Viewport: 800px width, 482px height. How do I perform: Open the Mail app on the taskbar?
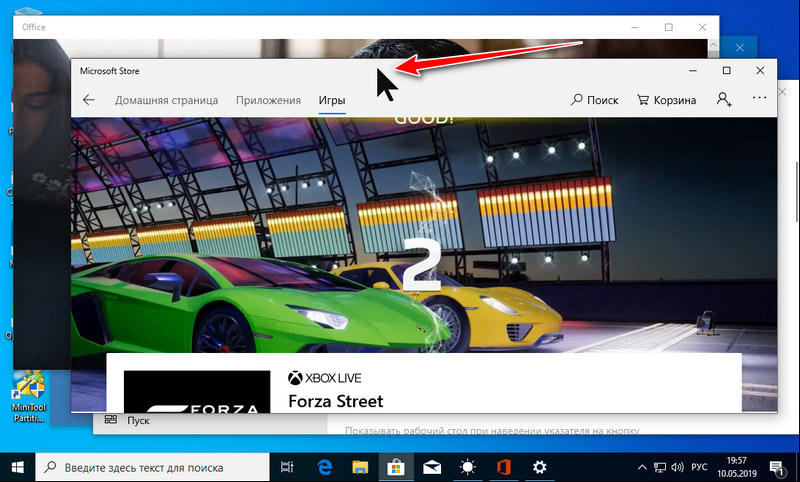click(x=432, y=467)
